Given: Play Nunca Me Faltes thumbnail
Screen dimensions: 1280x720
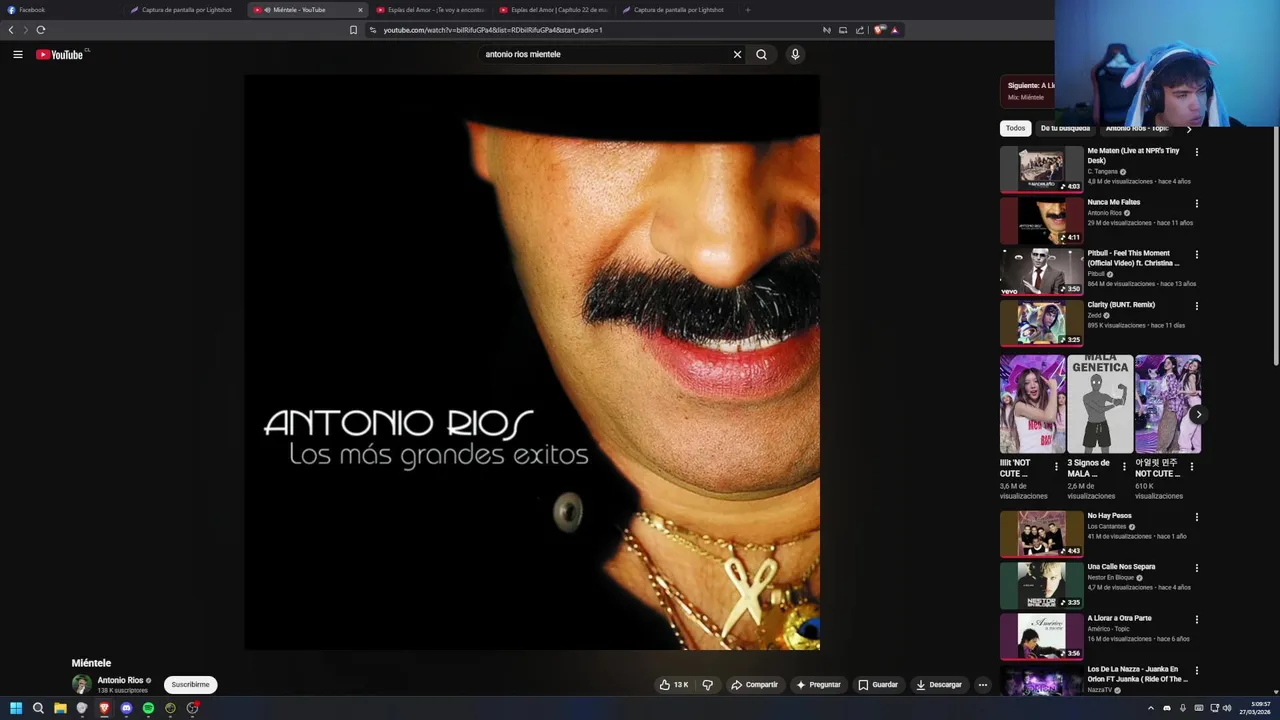Looking at the screenshot, I should click(x=1041, y=220).
